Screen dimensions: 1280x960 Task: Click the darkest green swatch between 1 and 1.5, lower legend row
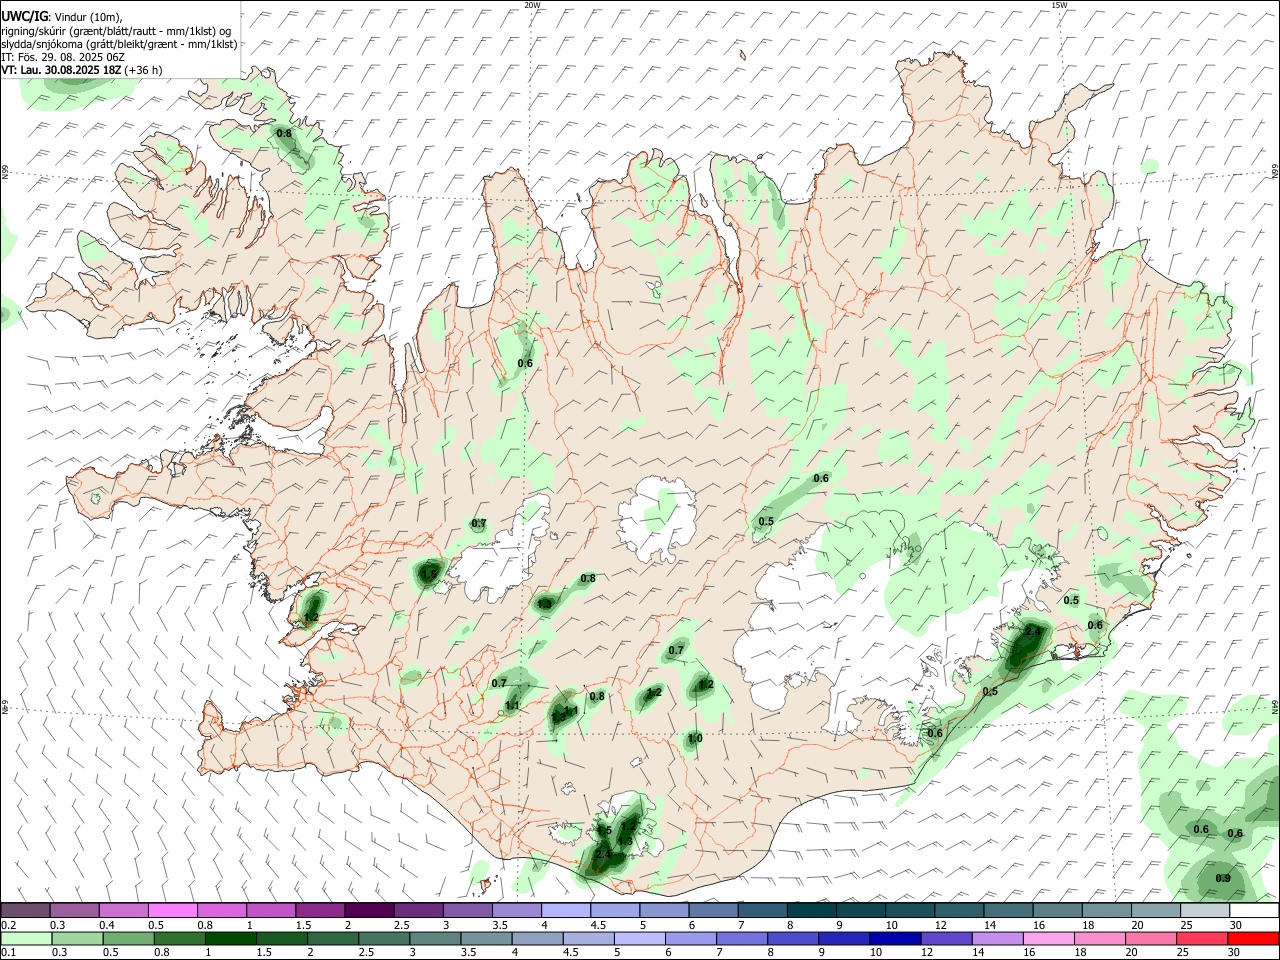[x=229, y=938]
